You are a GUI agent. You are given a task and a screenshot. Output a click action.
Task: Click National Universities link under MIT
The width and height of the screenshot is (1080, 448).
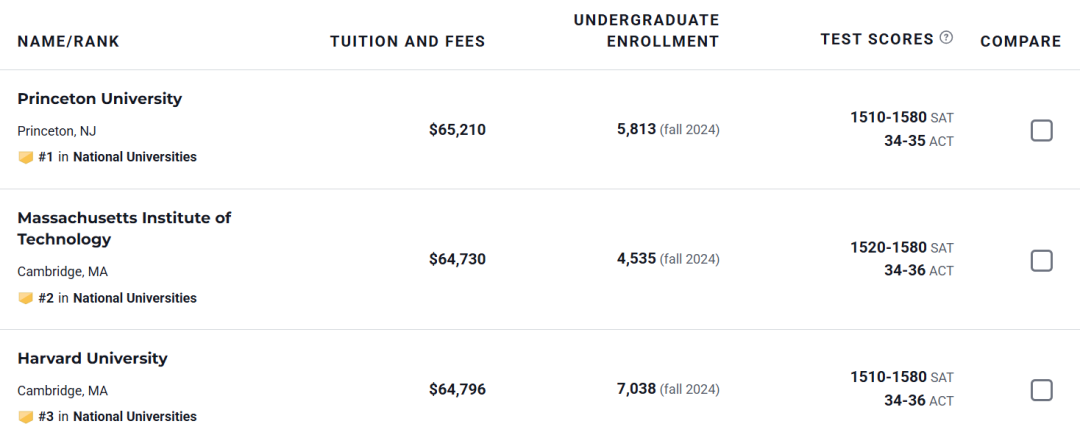pyautogui.click(x=135, y=298)
